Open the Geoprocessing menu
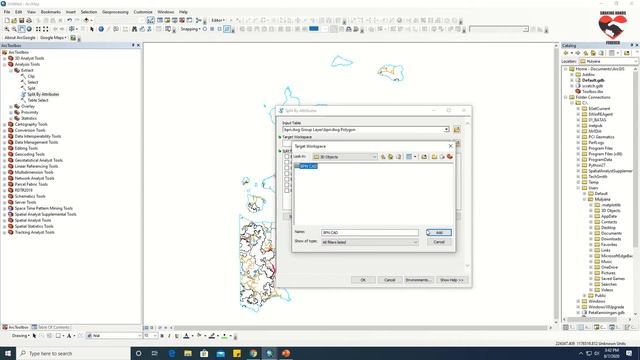The height and width of the screenshot is (360, 640). (115, 12)
